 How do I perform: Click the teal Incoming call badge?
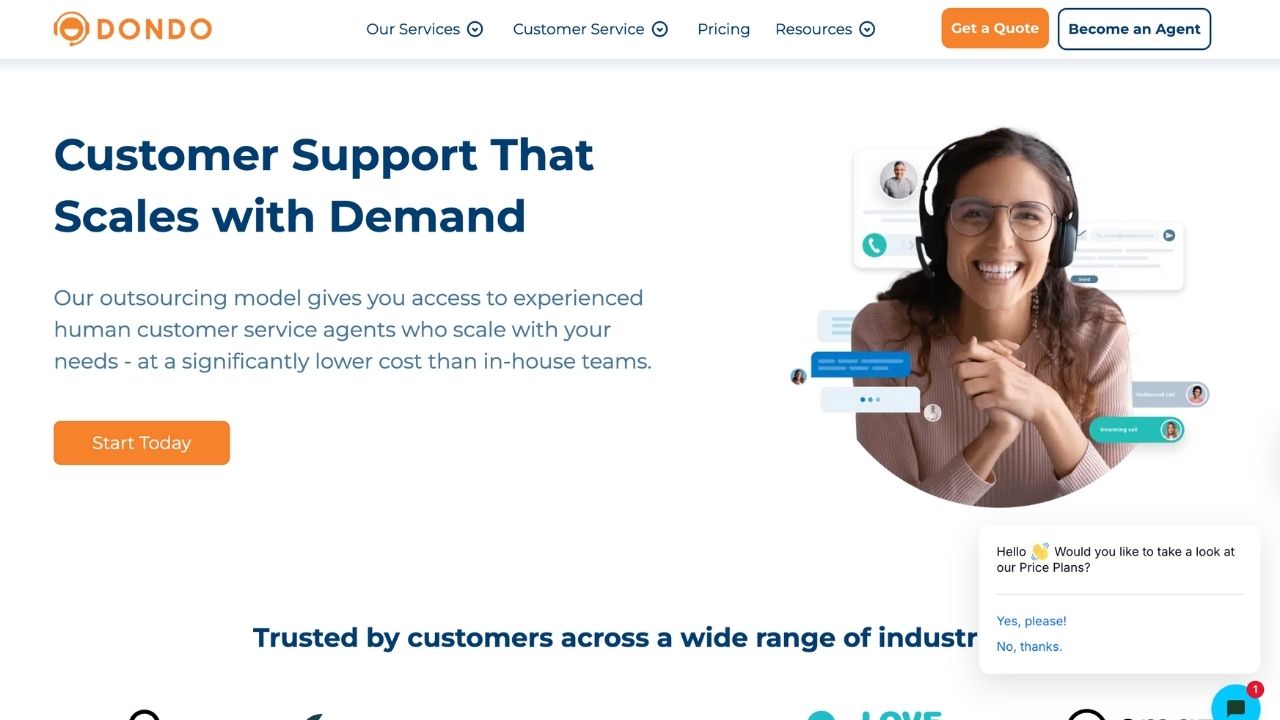pyautogui.click(x=1137, y=430)
